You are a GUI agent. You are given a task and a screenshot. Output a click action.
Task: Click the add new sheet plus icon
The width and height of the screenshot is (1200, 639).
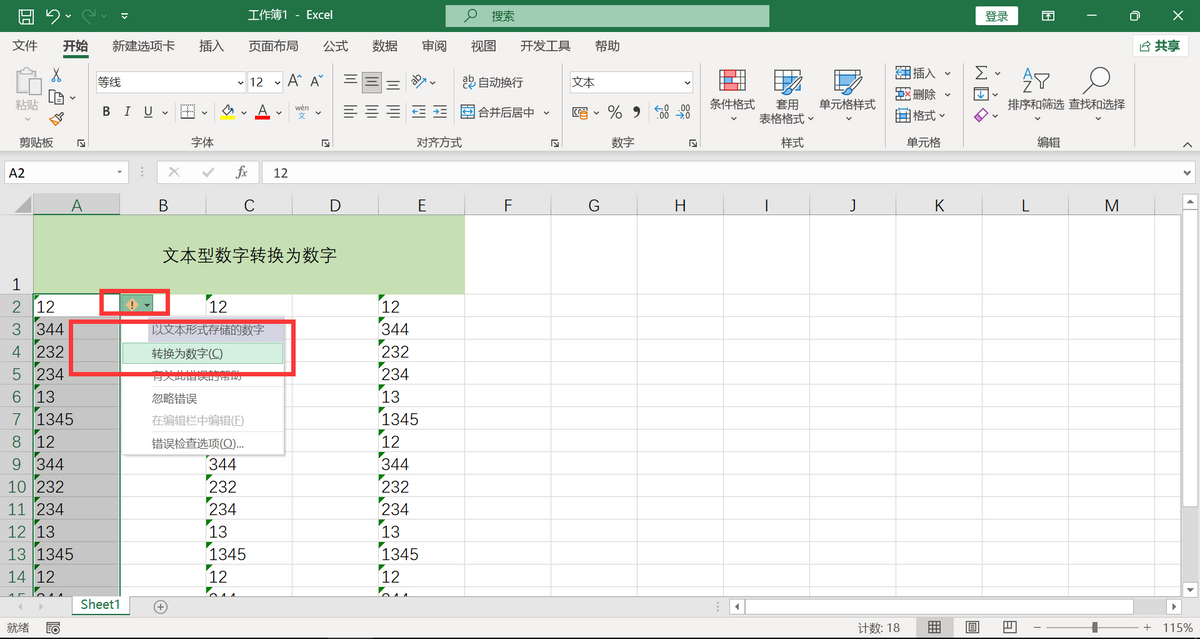(160, 606)
